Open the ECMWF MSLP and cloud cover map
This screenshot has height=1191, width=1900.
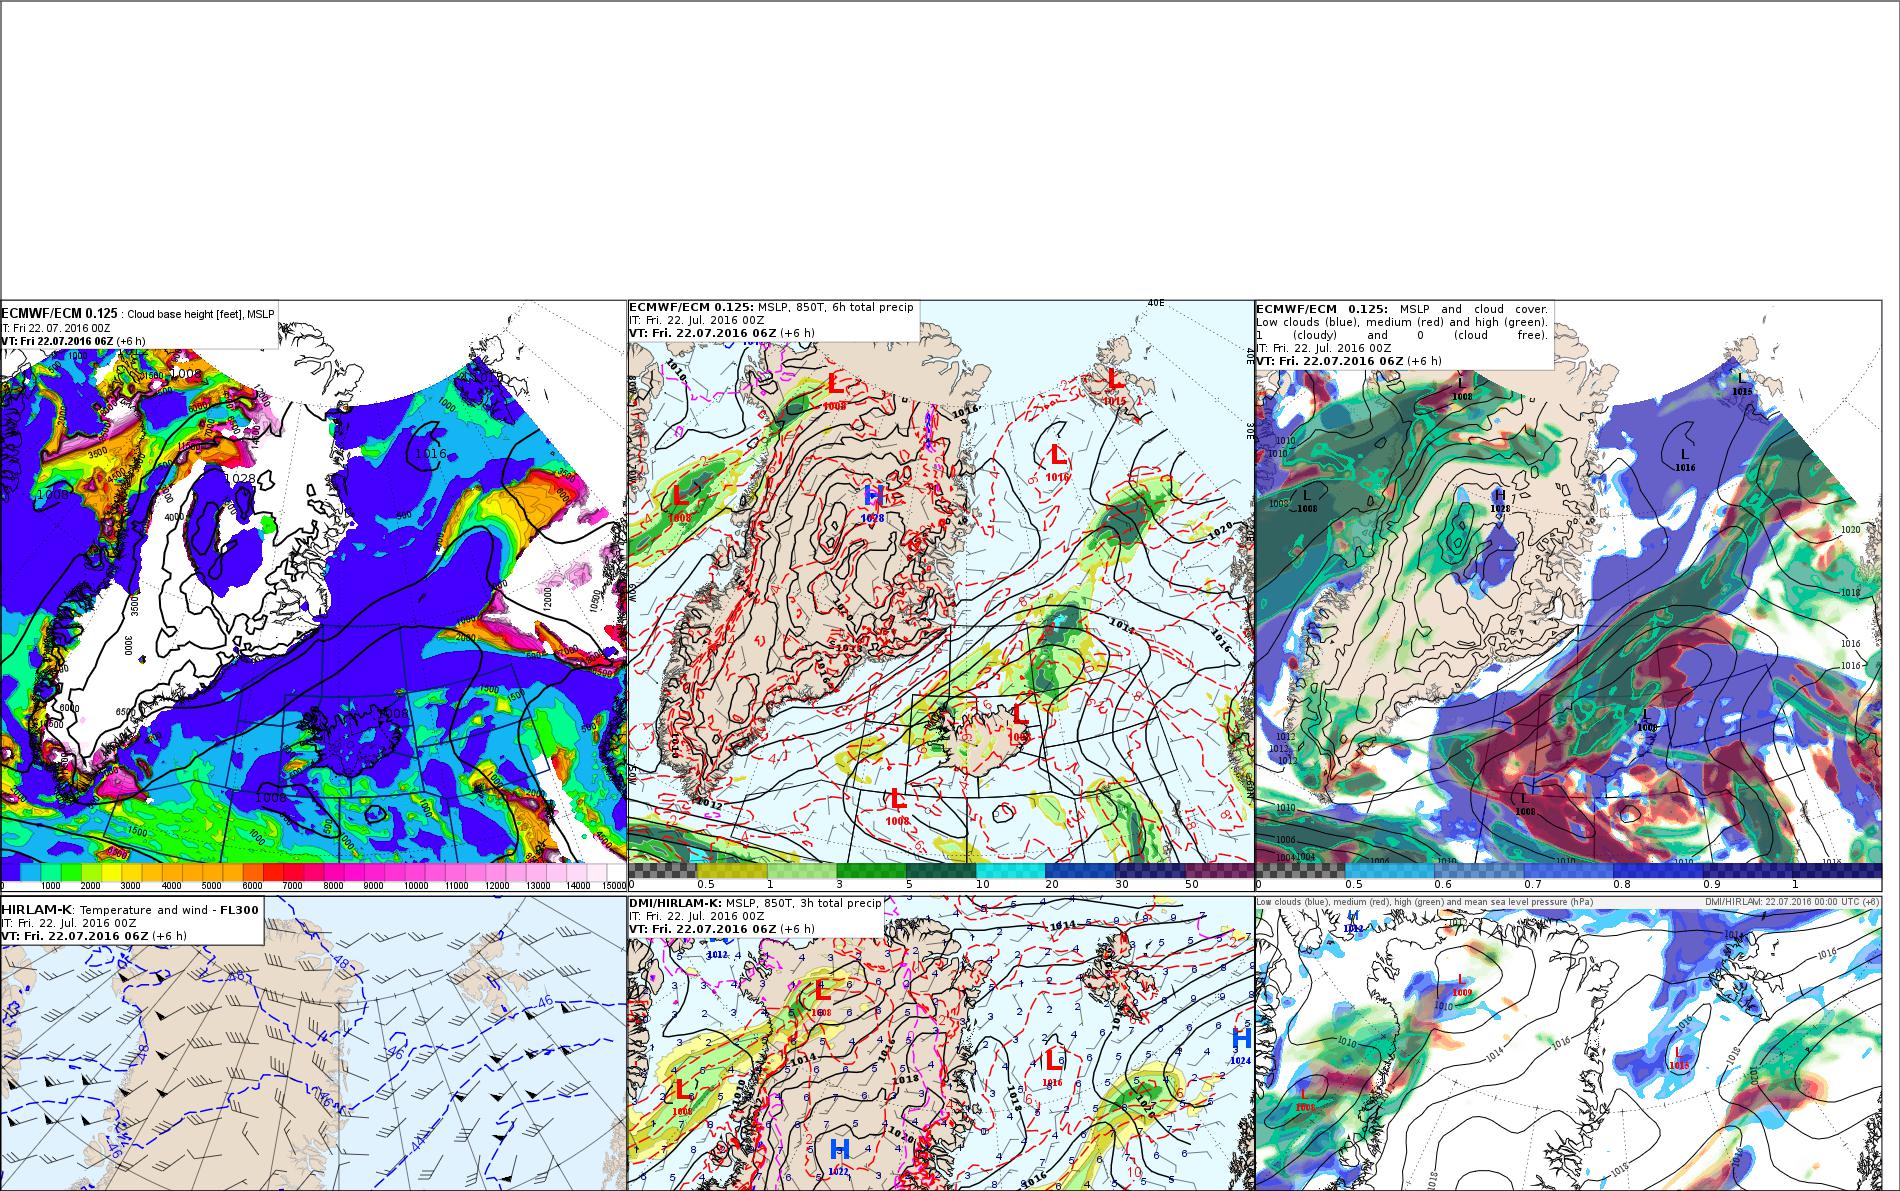click(x=1568, y=596)
